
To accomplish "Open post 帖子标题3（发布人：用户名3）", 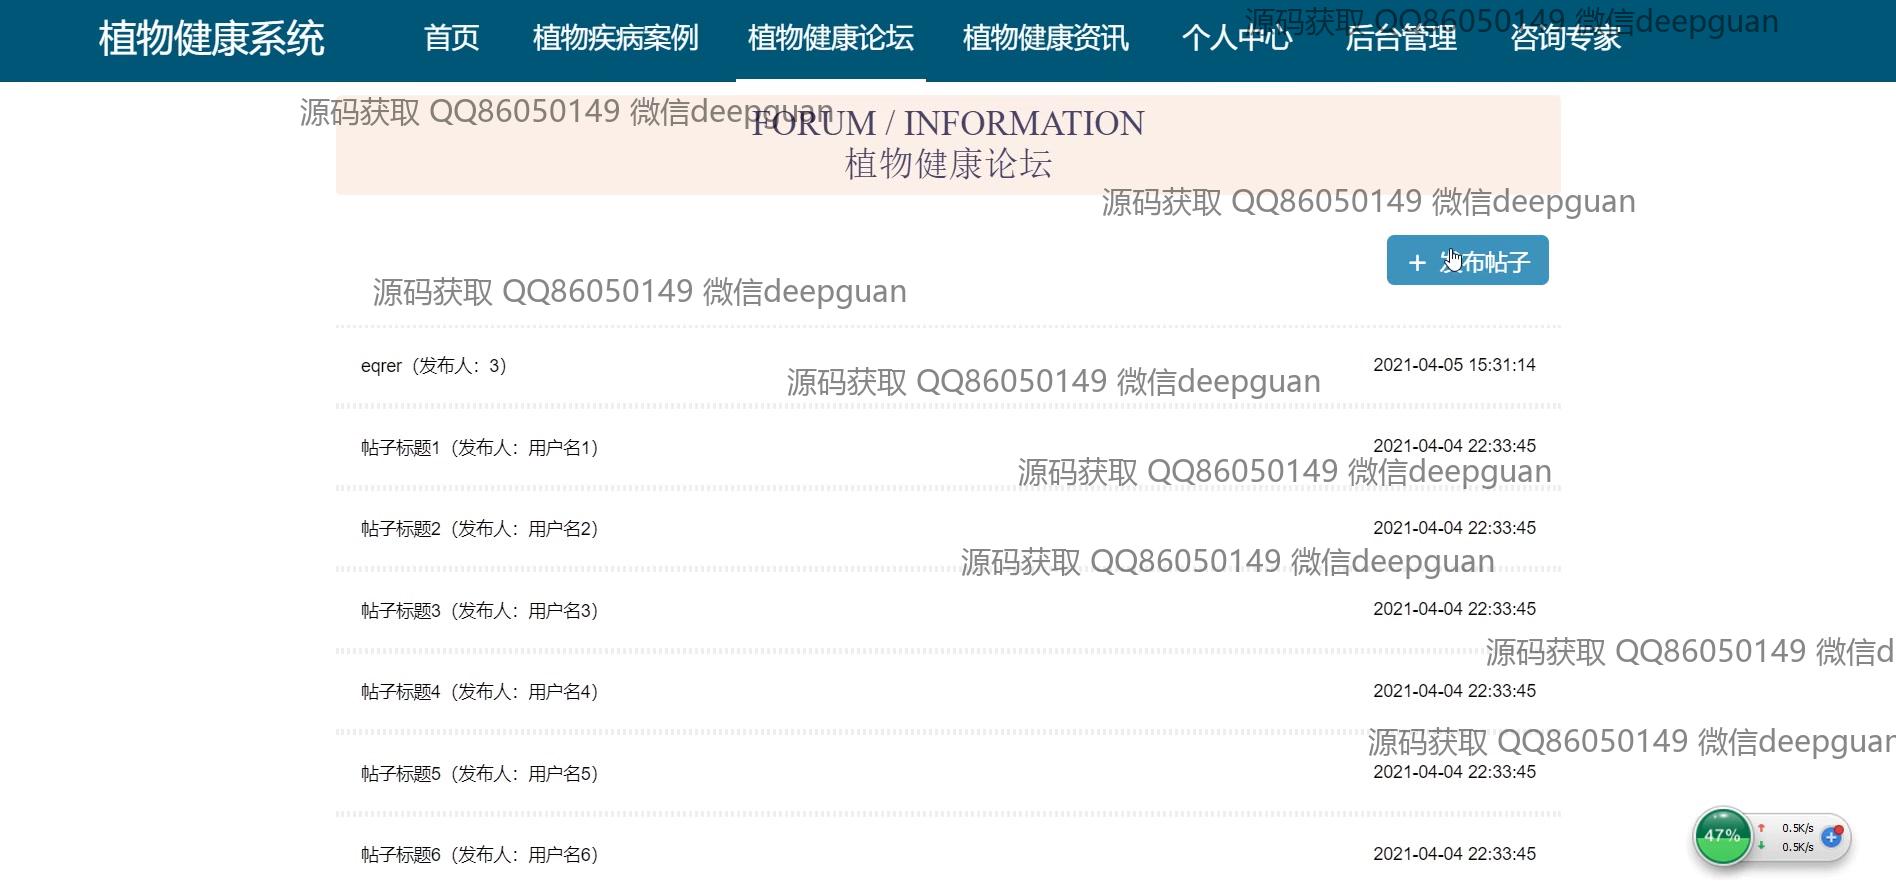I will click(480, 611).
